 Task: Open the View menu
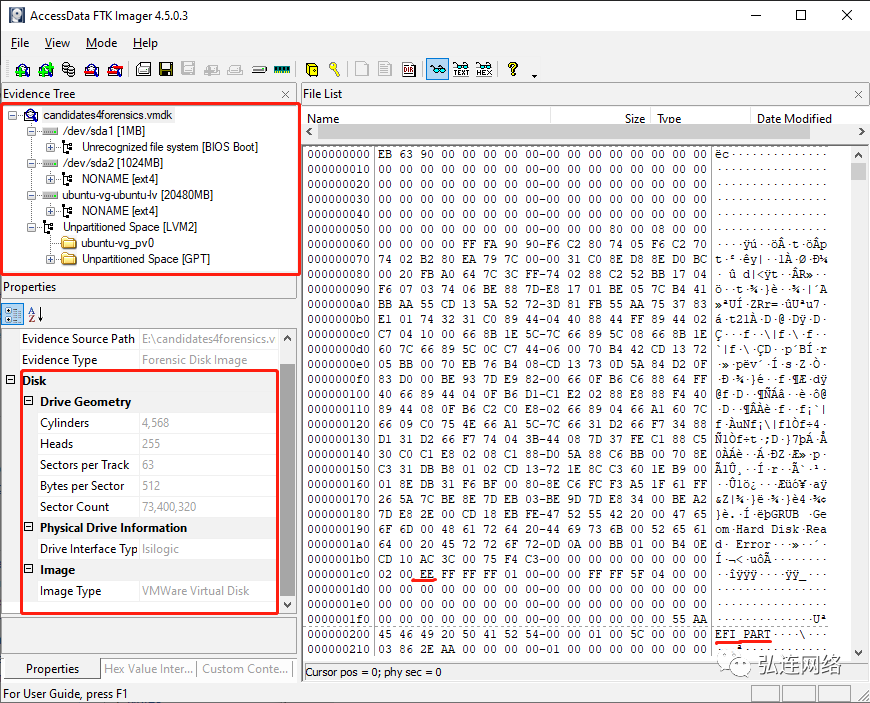pos(57,43)
